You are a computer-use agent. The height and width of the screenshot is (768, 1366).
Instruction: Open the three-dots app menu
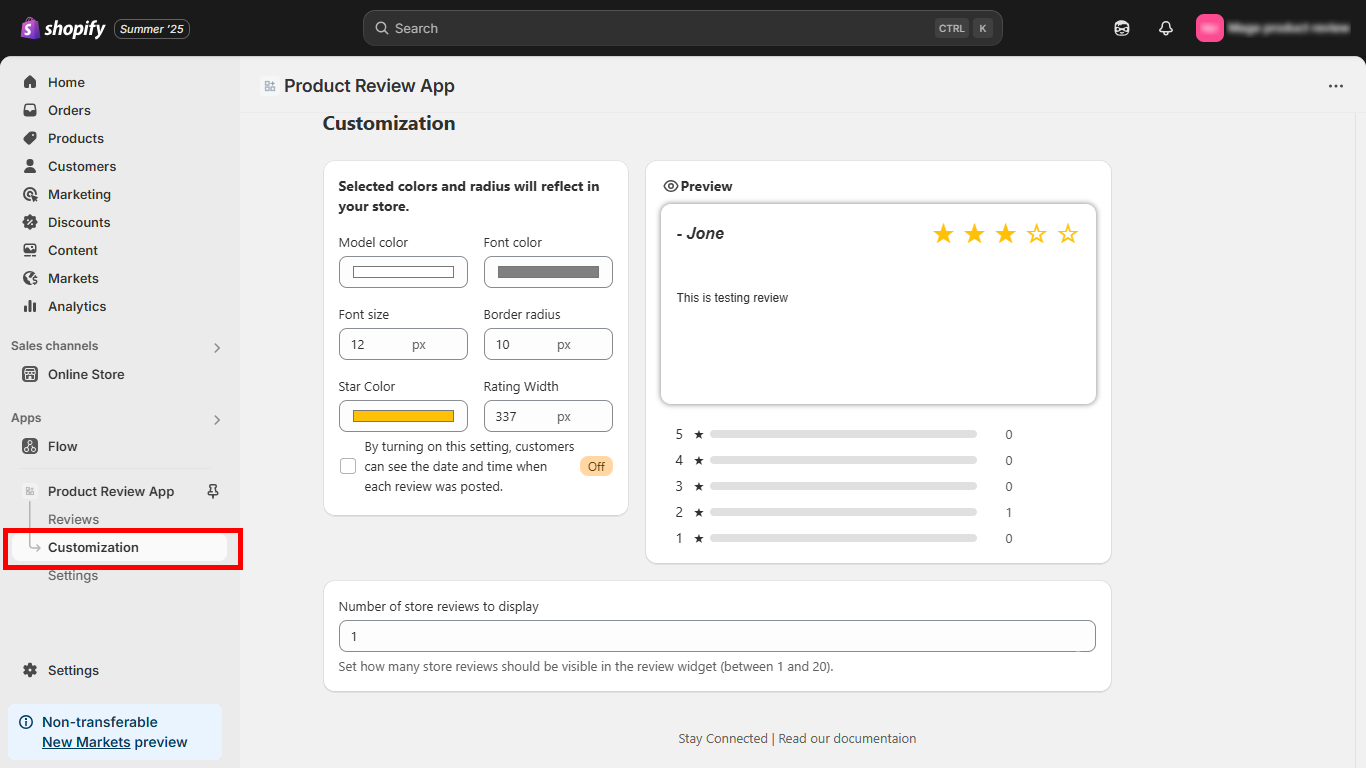[1335, 86]
